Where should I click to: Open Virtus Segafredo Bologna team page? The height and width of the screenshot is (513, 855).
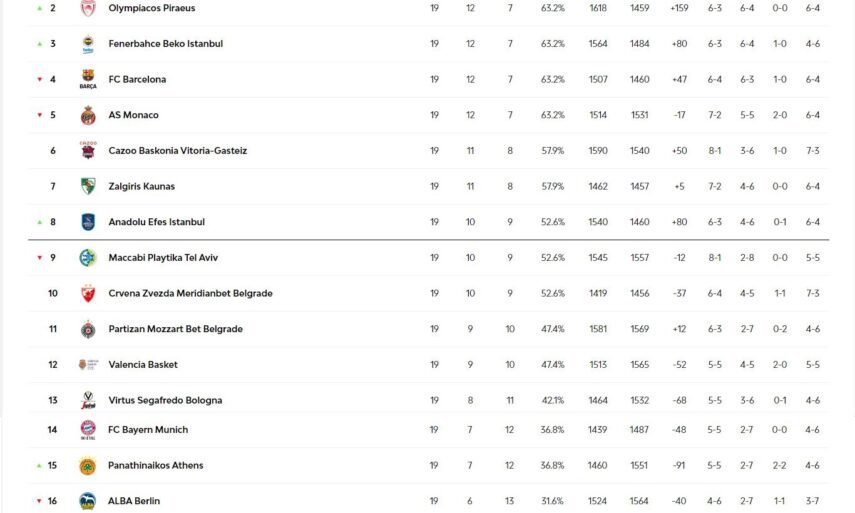[165, 400]
